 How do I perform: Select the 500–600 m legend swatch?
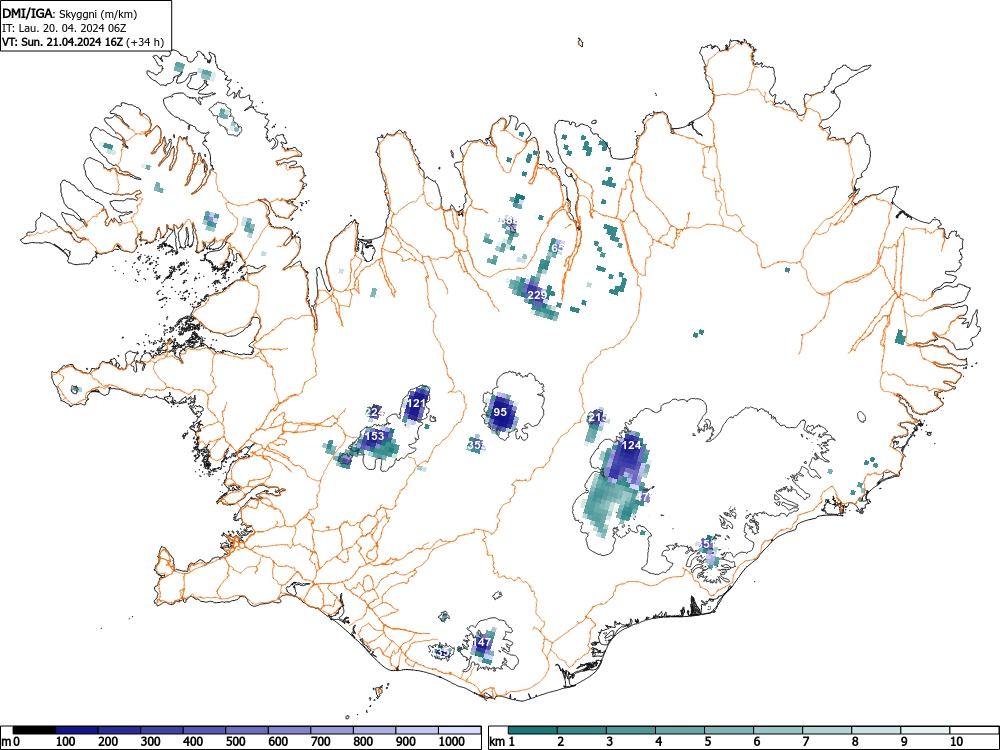[247, 730]
